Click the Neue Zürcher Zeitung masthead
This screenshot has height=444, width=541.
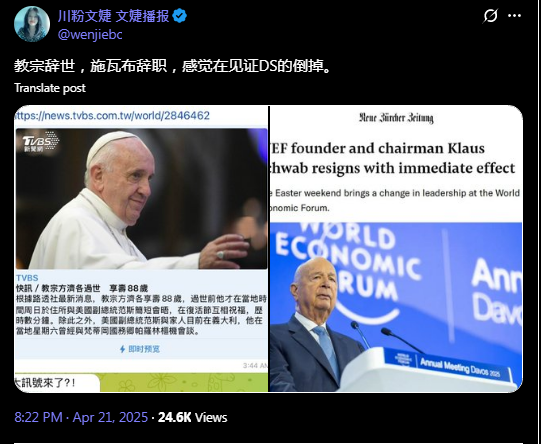pos(396,118)
